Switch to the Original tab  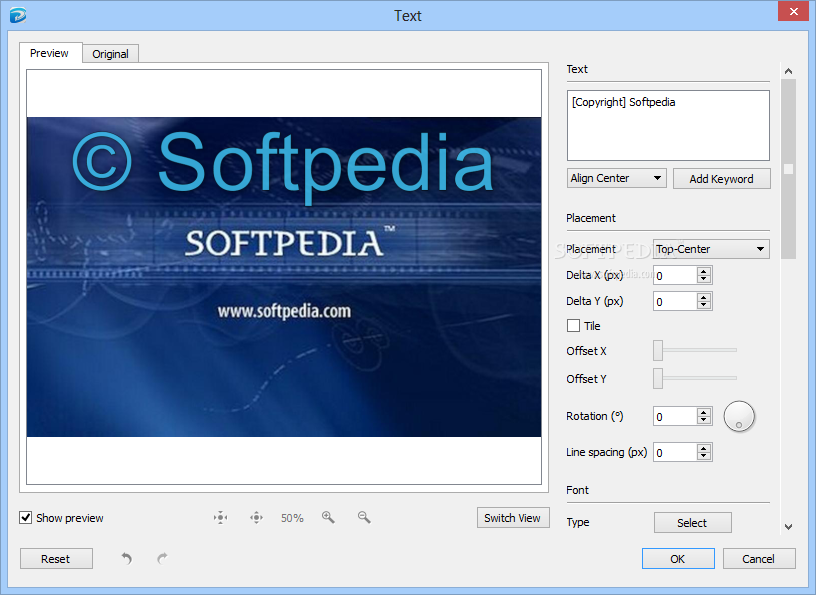(x=110, y=54)
